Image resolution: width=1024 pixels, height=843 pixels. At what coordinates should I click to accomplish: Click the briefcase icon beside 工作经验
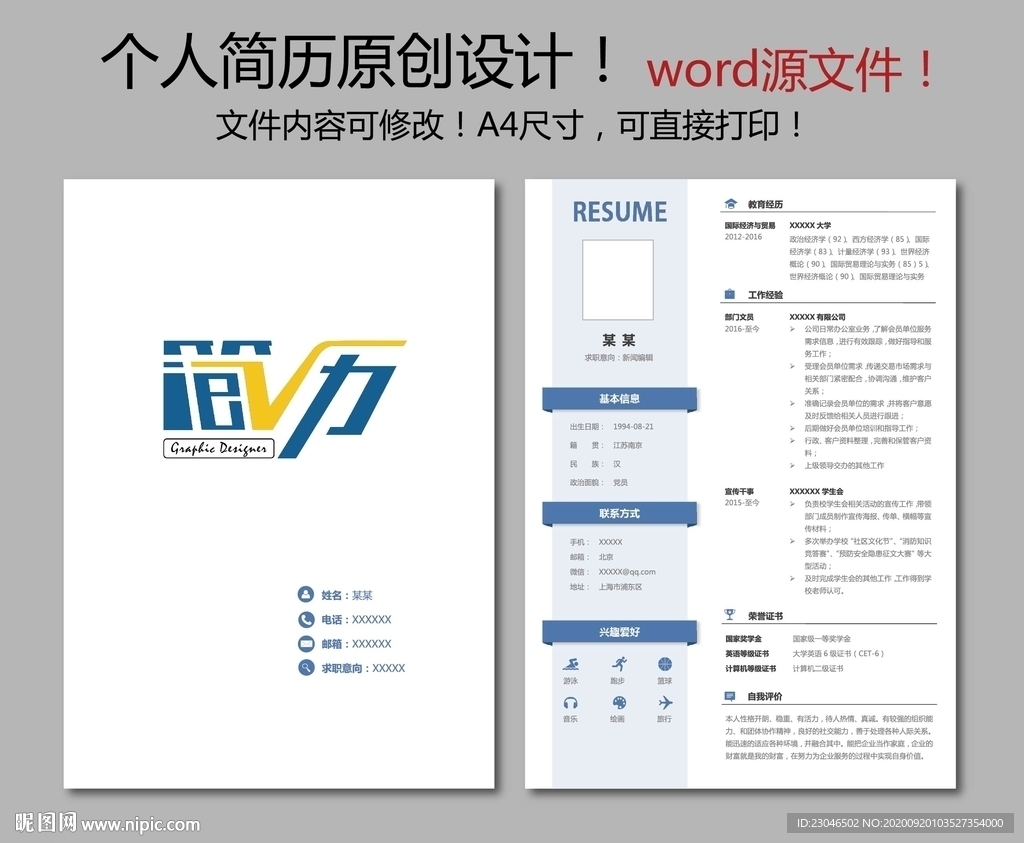click(x=730, y=294)
